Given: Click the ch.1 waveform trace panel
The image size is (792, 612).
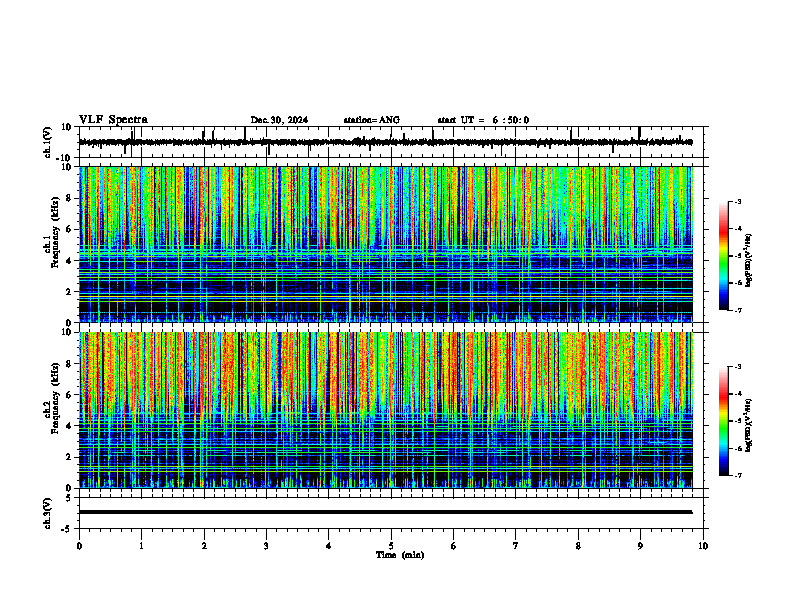Looking at the screenshot, I should 393,142.
